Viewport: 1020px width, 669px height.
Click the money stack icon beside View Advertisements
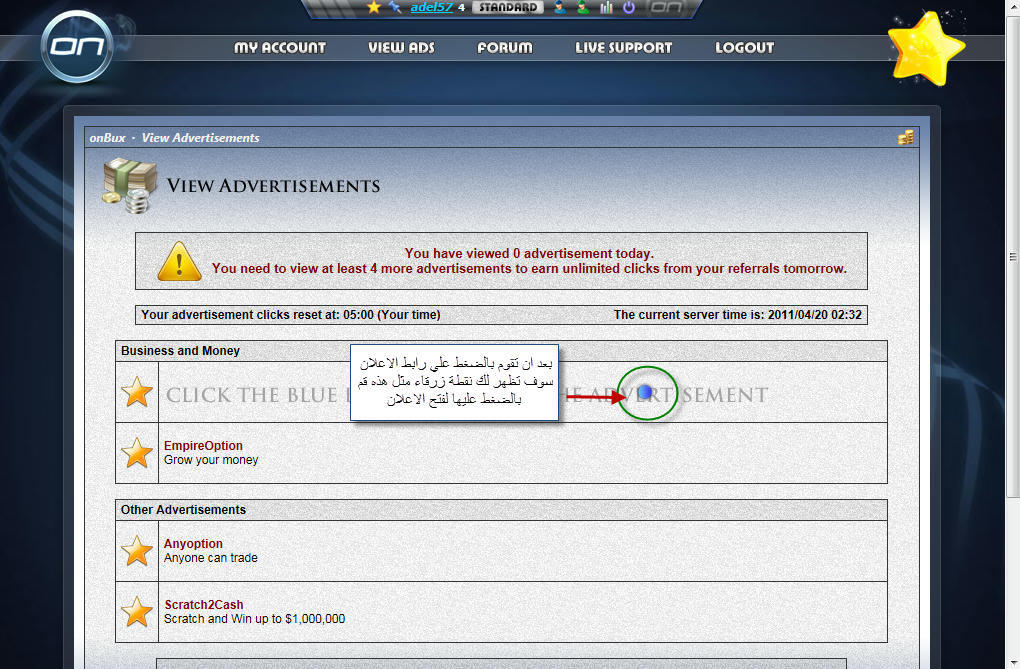point(129,185)
